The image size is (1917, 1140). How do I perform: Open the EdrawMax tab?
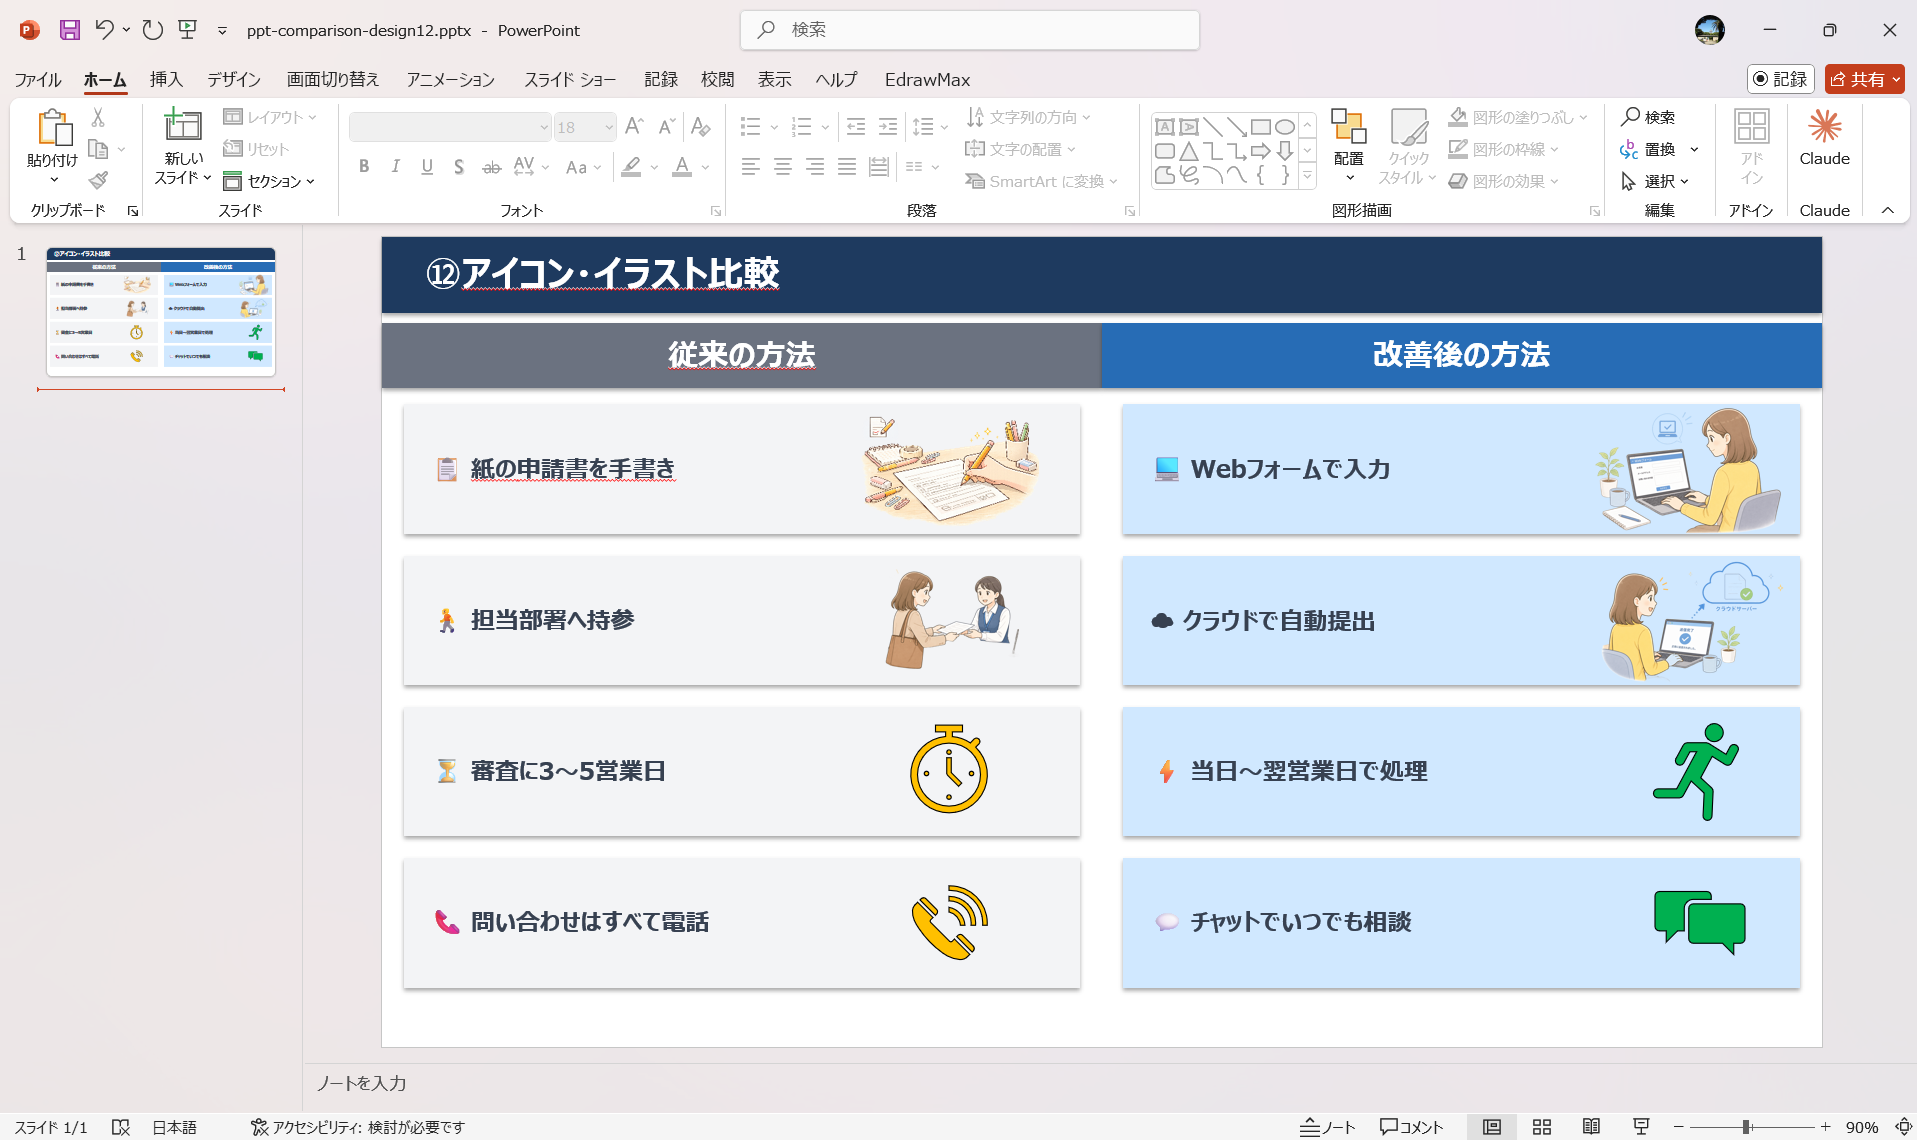[927, 79]
